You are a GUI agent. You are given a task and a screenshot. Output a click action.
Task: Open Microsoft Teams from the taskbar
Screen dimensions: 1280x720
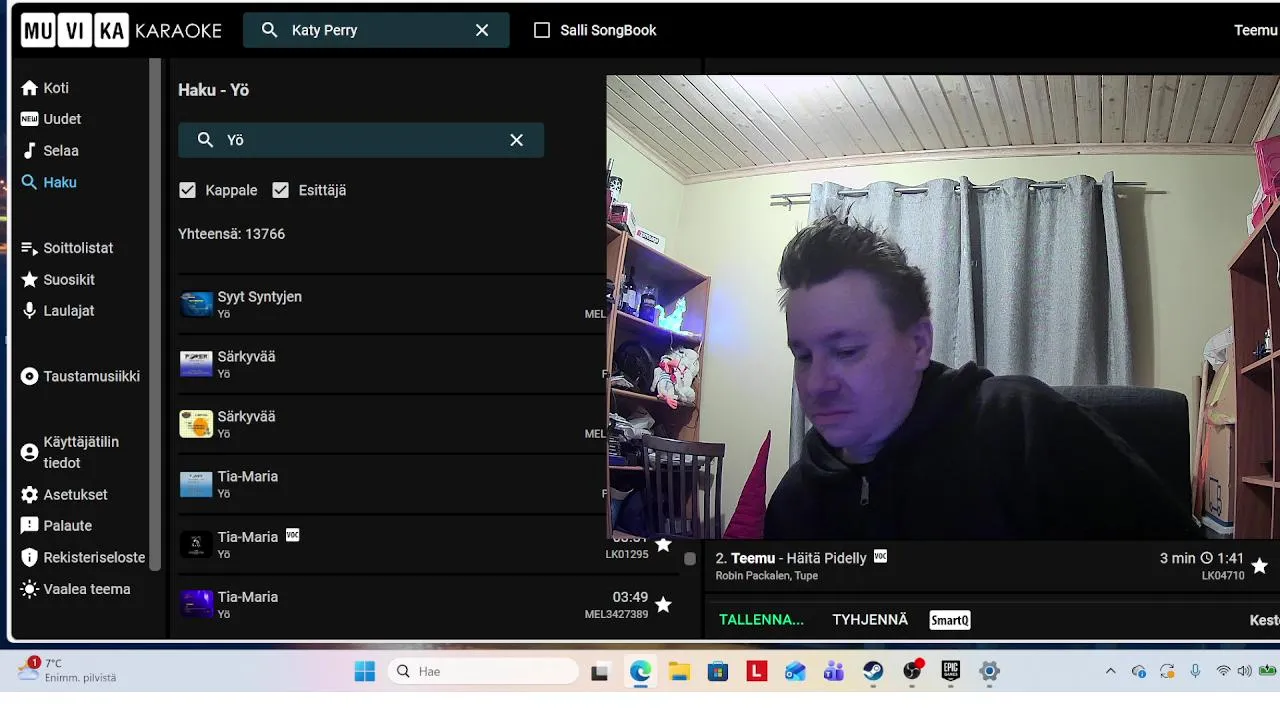pyautogui.click(x=834, y=671)
